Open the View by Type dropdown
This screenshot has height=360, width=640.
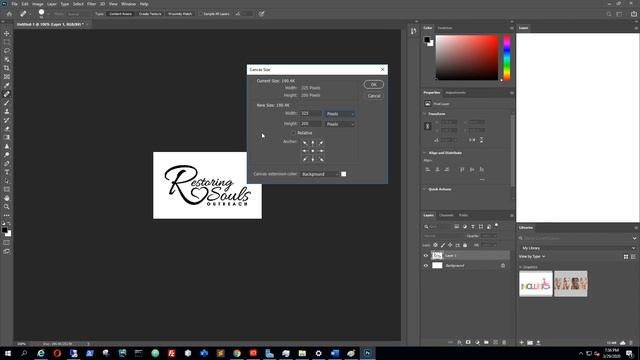coord(532,256)
